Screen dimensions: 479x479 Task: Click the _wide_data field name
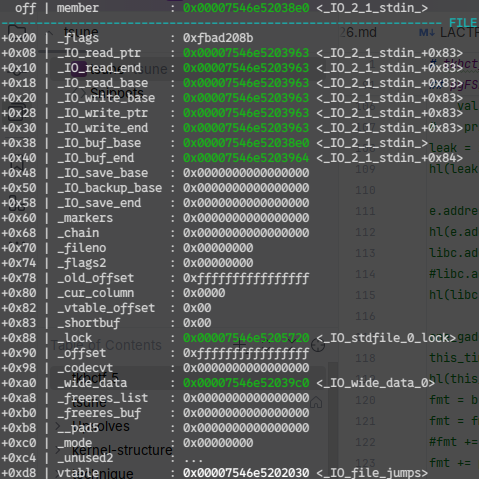coord(92,383)
